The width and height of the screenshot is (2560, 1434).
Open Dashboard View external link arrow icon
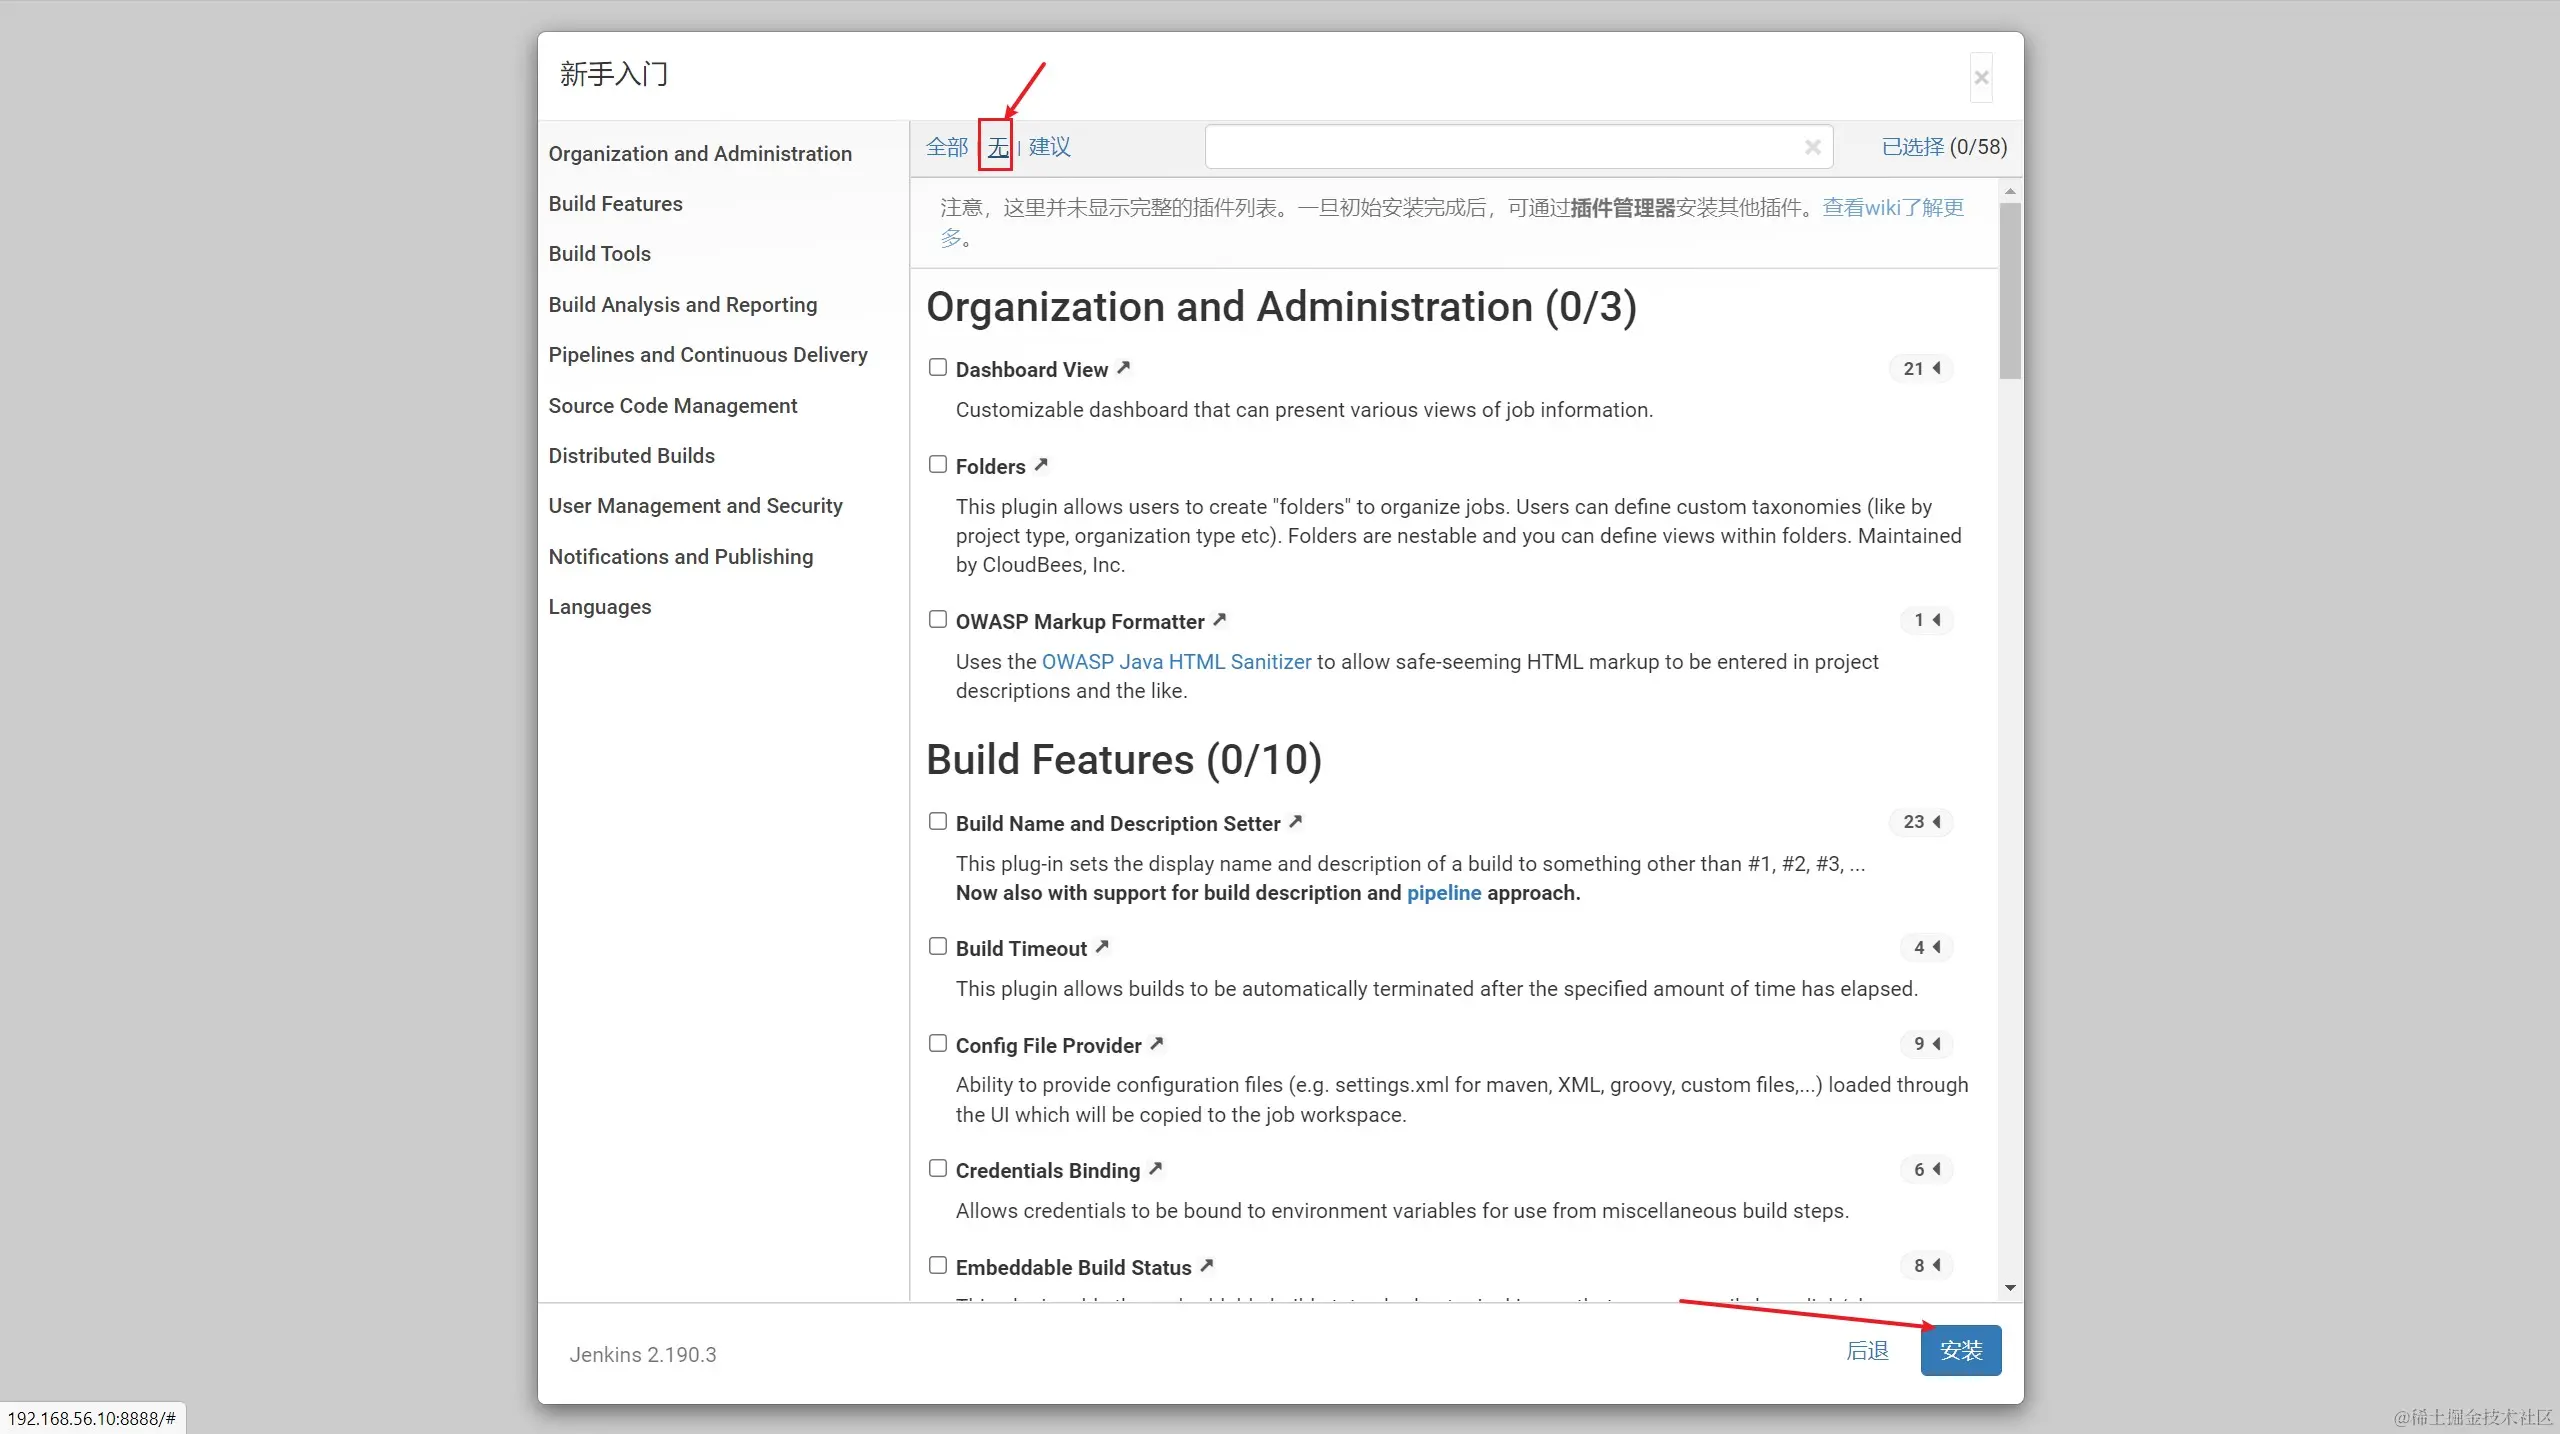coord(1123,368)
